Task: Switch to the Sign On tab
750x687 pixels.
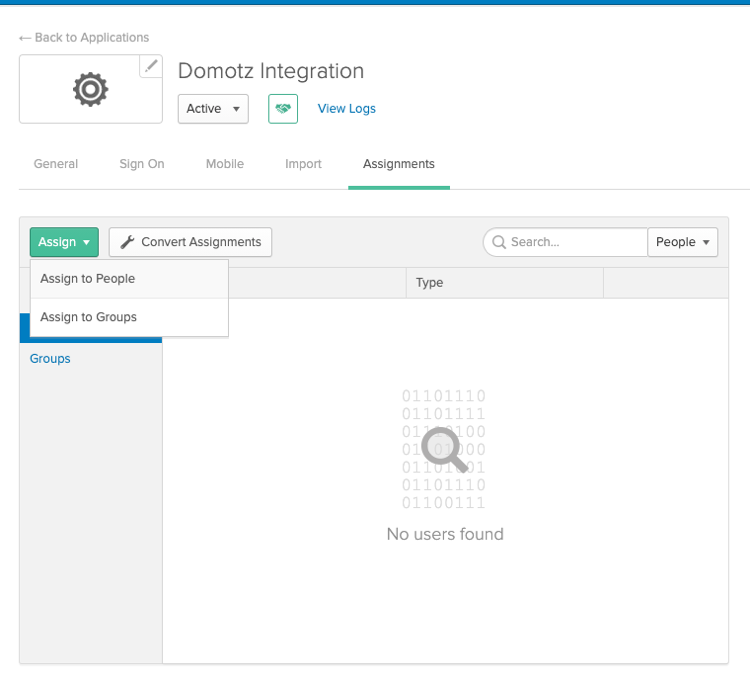Action: (x=142, y=164)
